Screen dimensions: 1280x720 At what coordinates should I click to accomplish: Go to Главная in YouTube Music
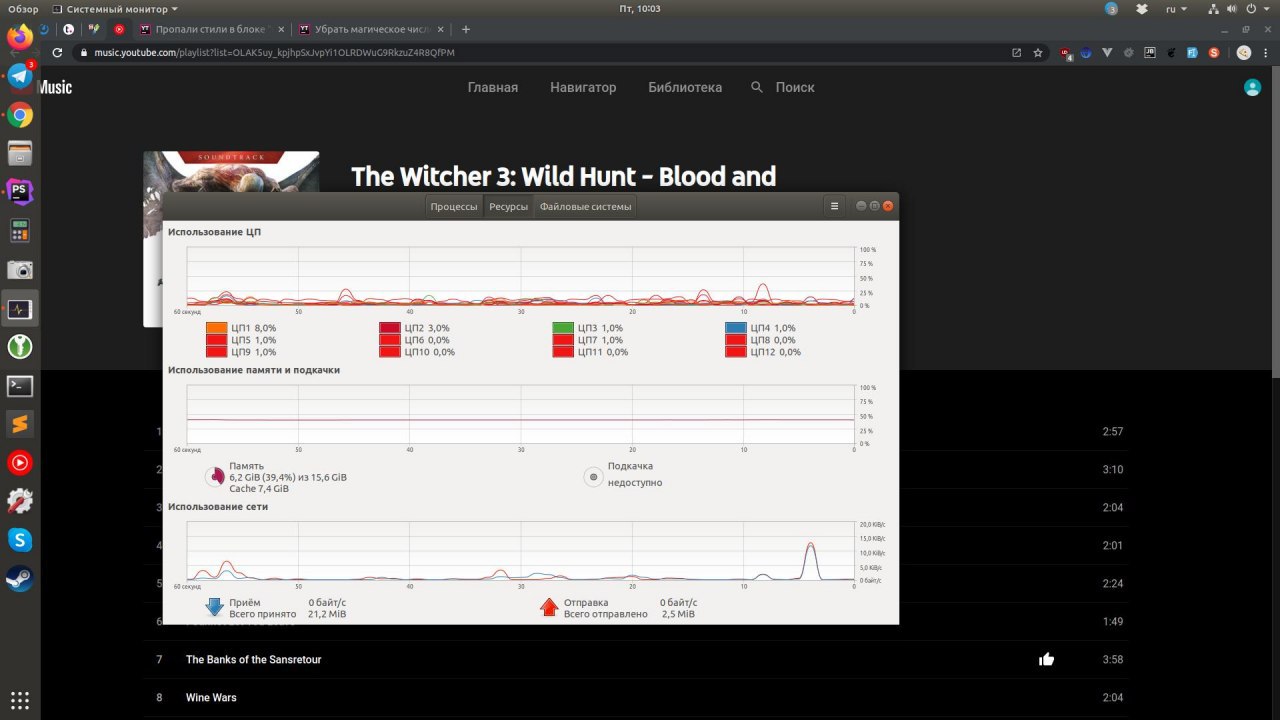tap(493, 88)
